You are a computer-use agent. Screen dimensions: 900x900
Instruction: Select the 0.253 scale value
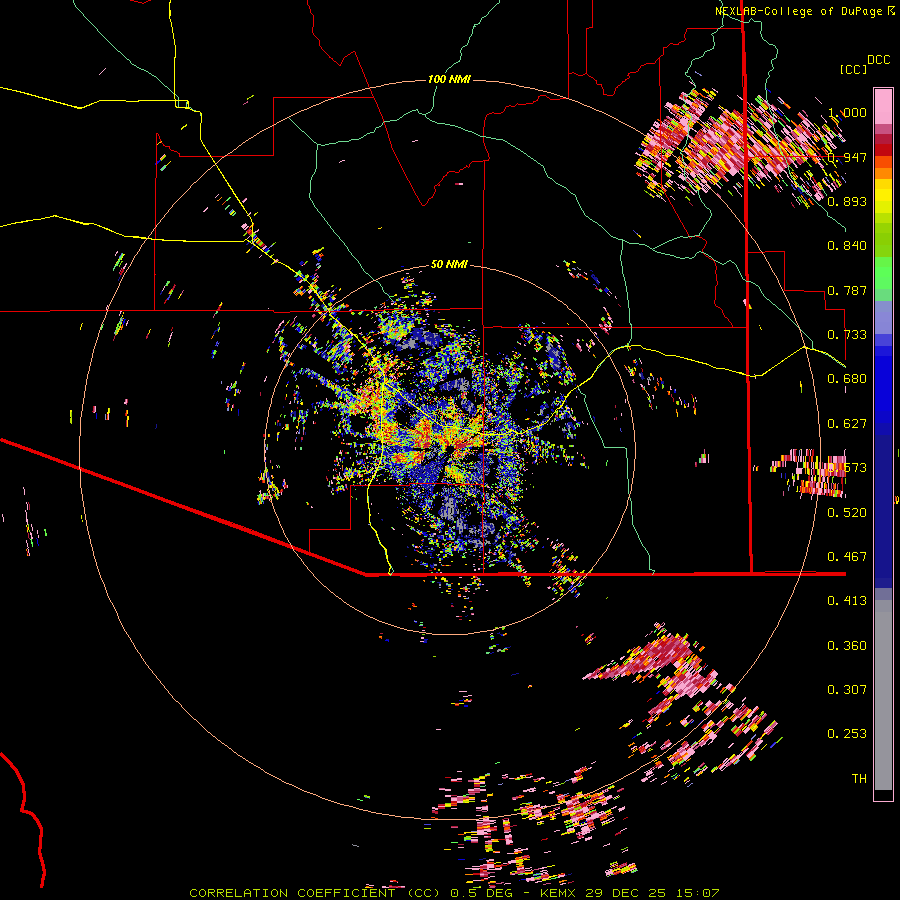coord(847,734)
